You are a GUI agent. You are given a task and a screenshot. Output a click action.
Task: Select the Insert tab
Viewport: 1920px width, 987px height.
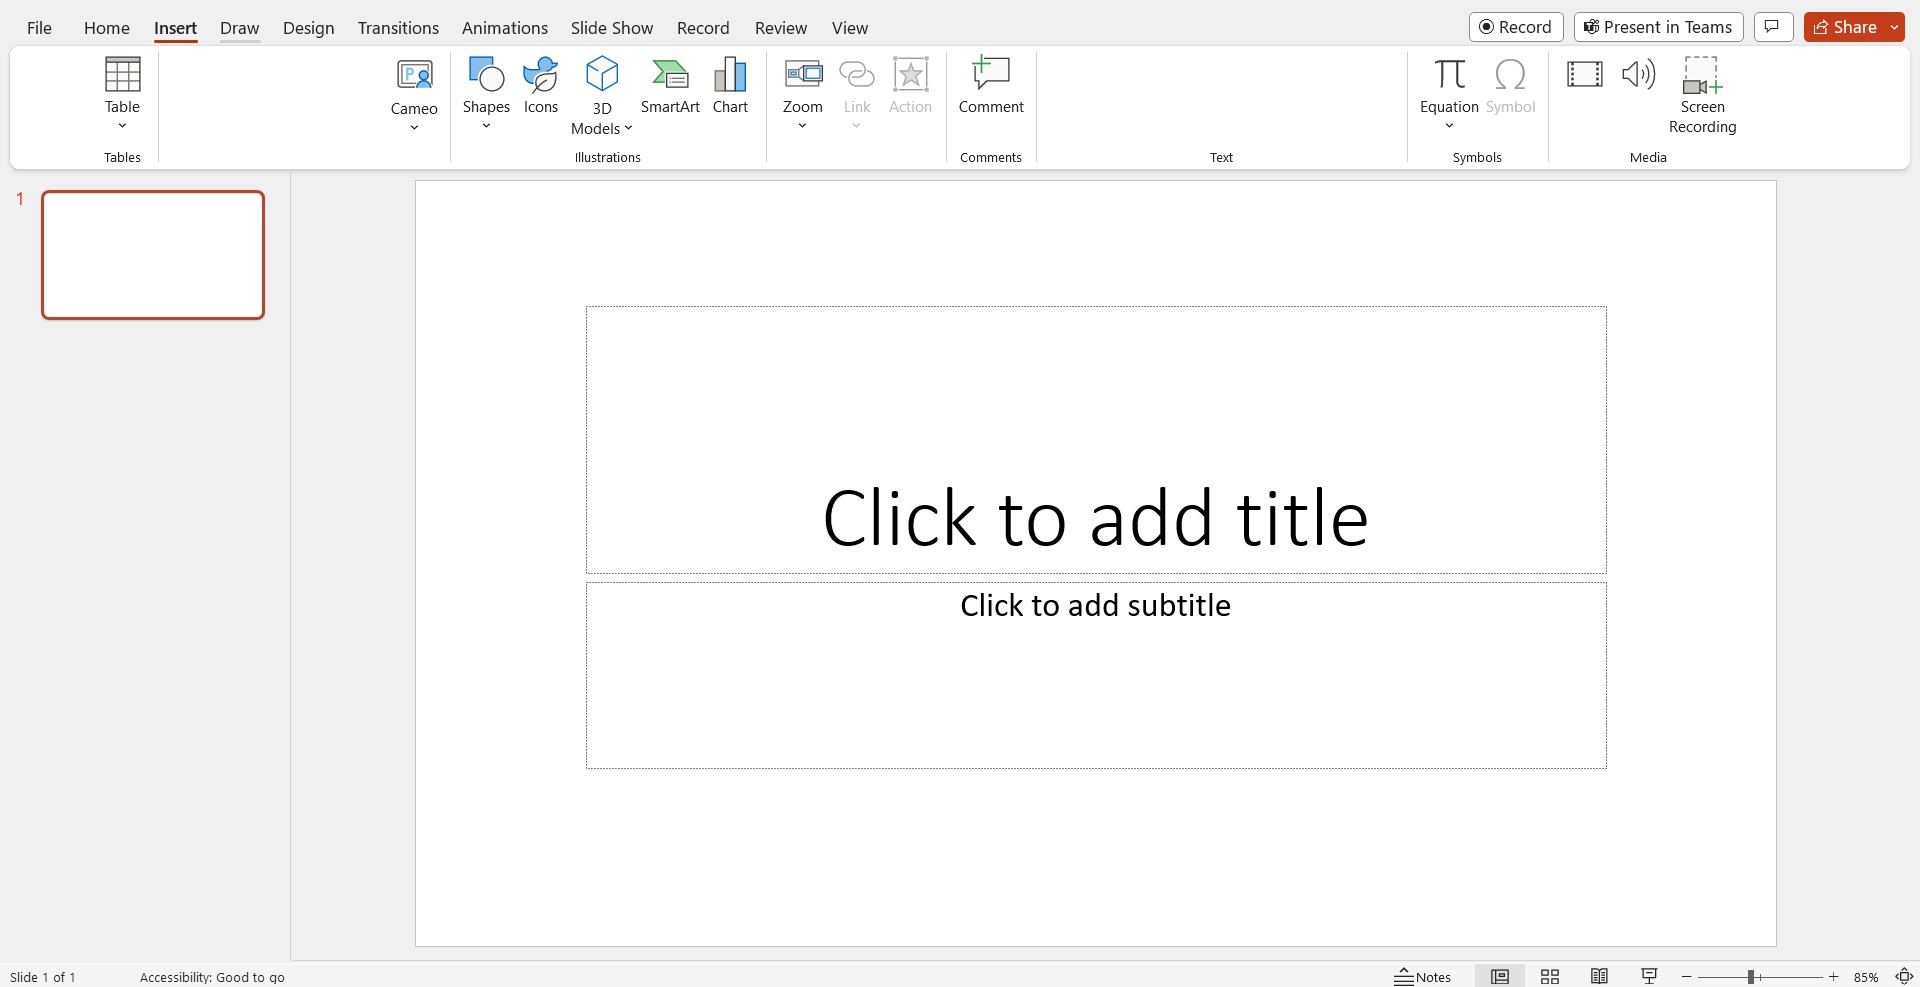175,28
